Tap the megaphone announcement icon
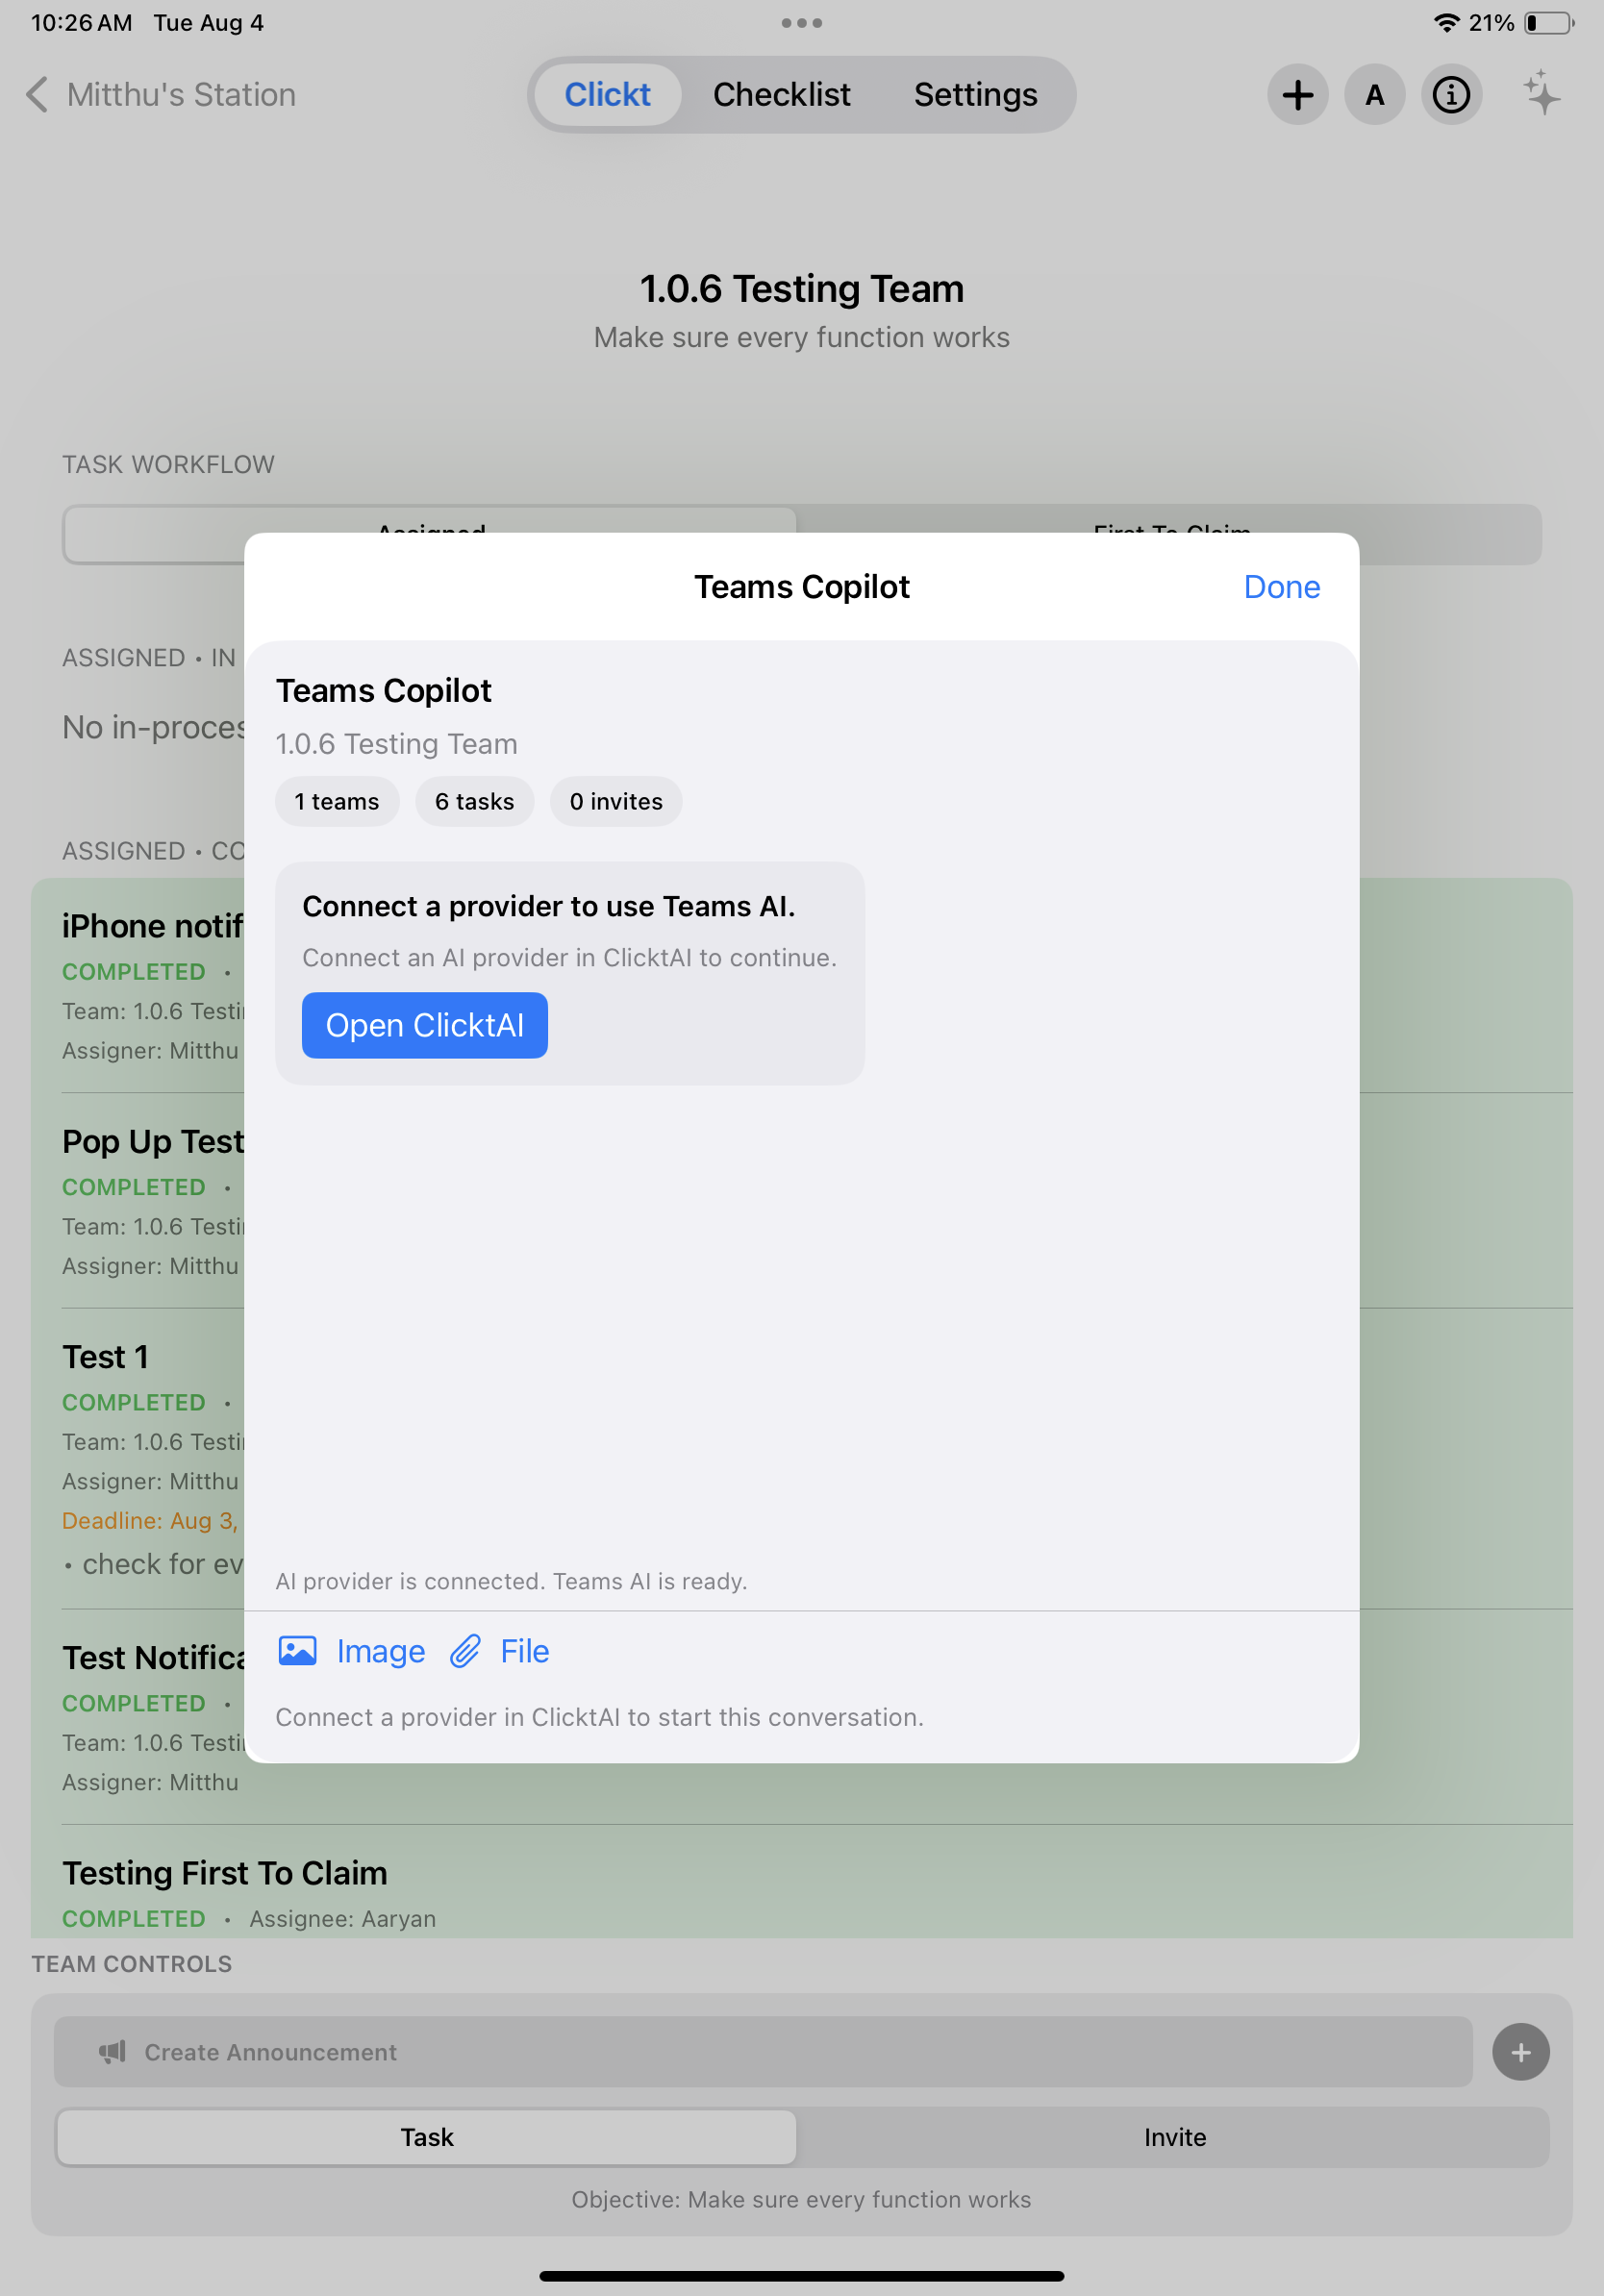Viewport: 1604px width, 2296px height. [112, 2052]
